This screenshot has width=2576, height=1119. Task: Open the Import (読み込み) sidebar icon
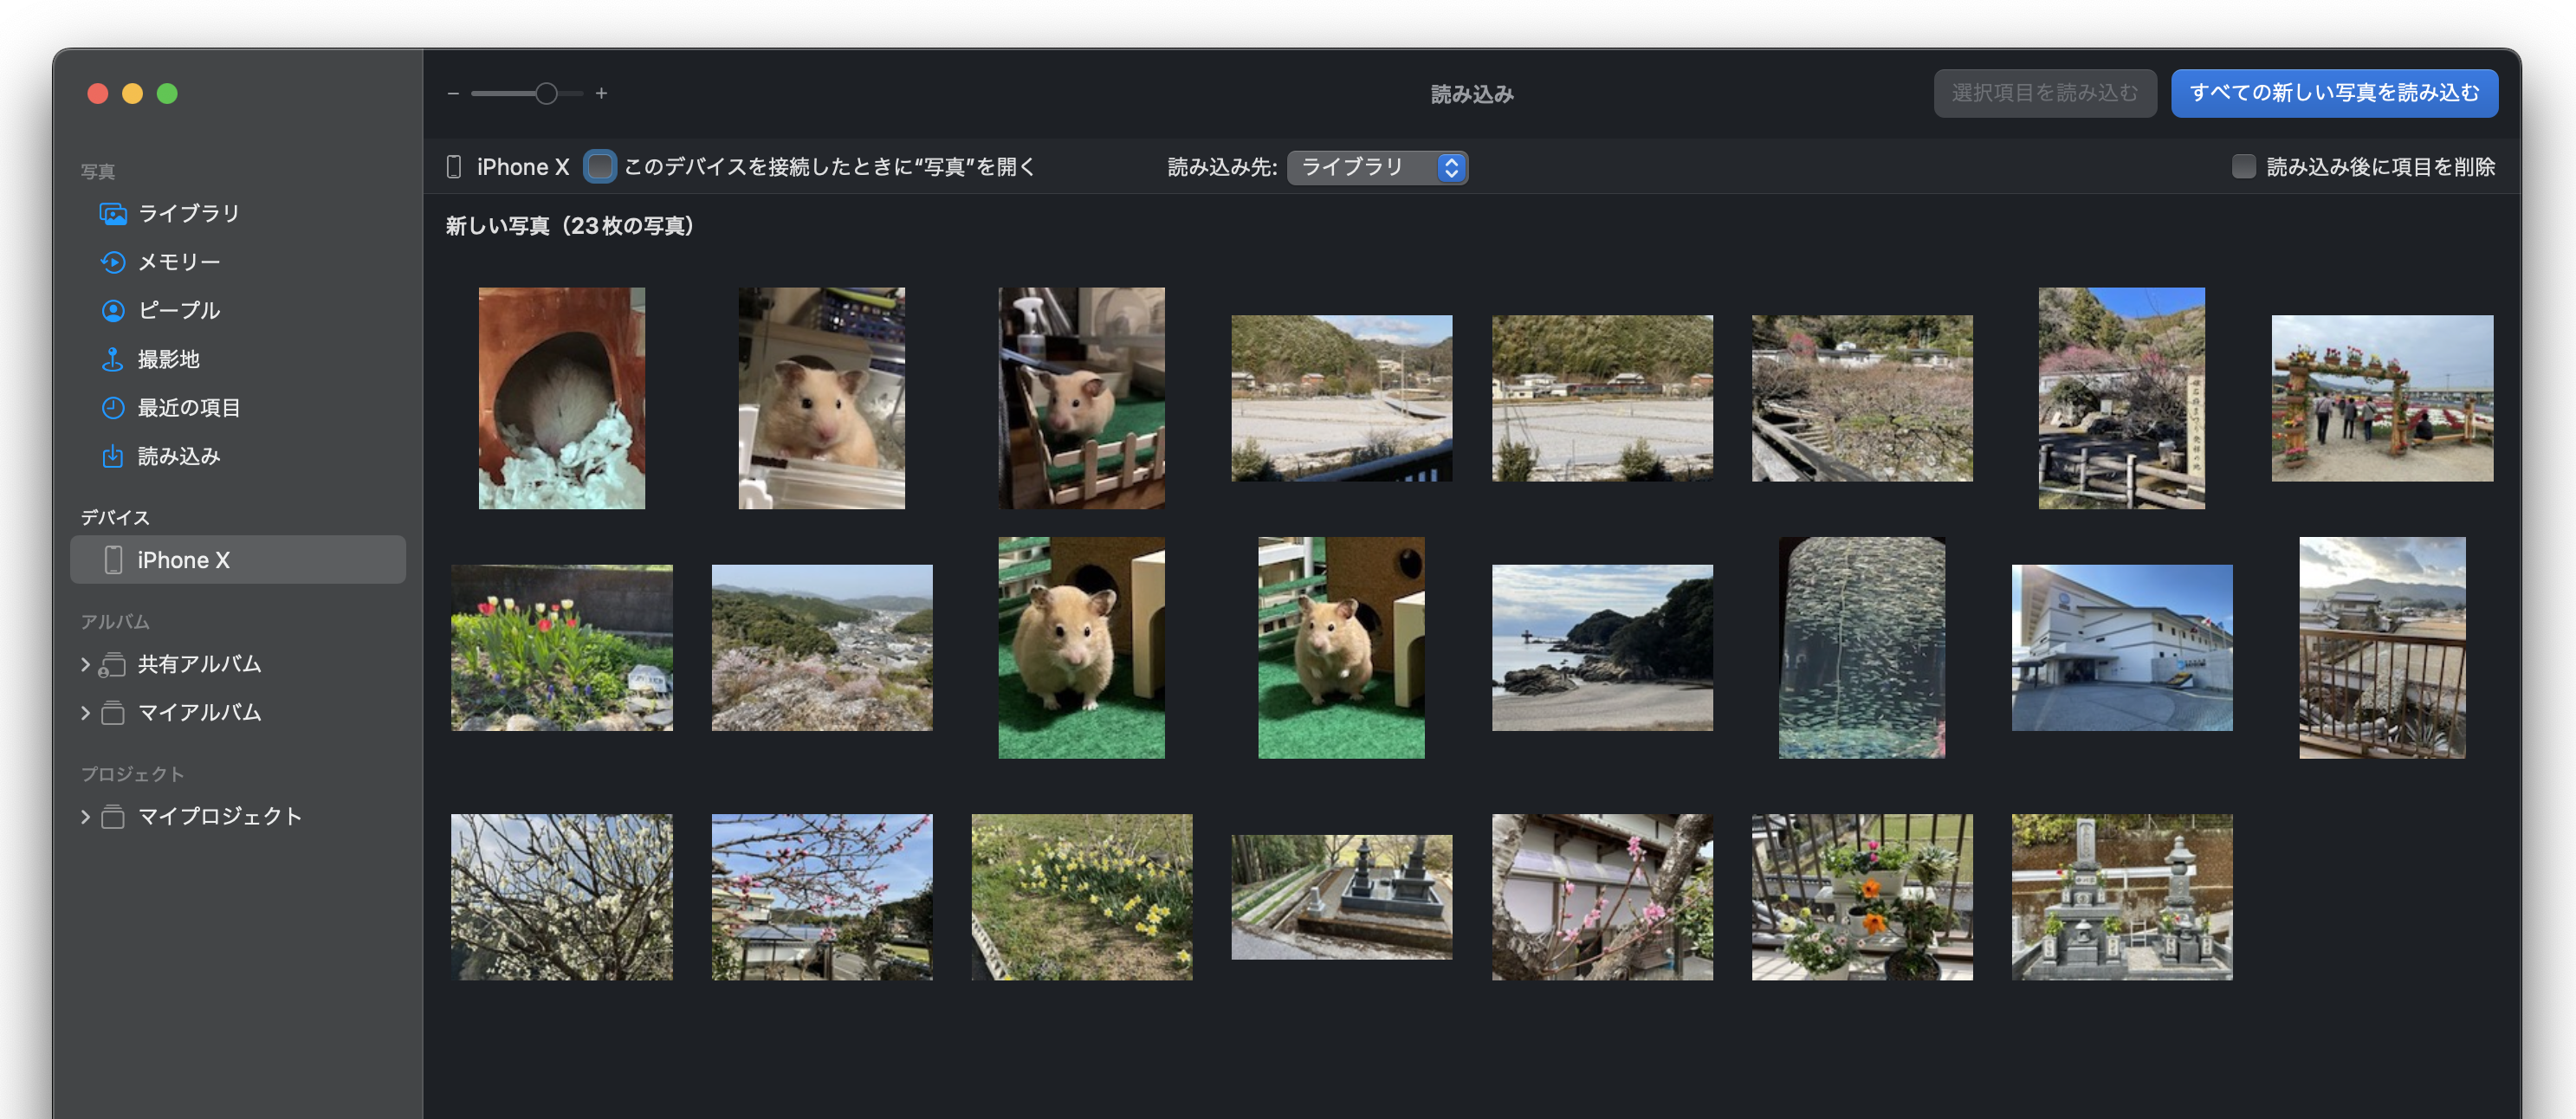(x=113, y=457)
